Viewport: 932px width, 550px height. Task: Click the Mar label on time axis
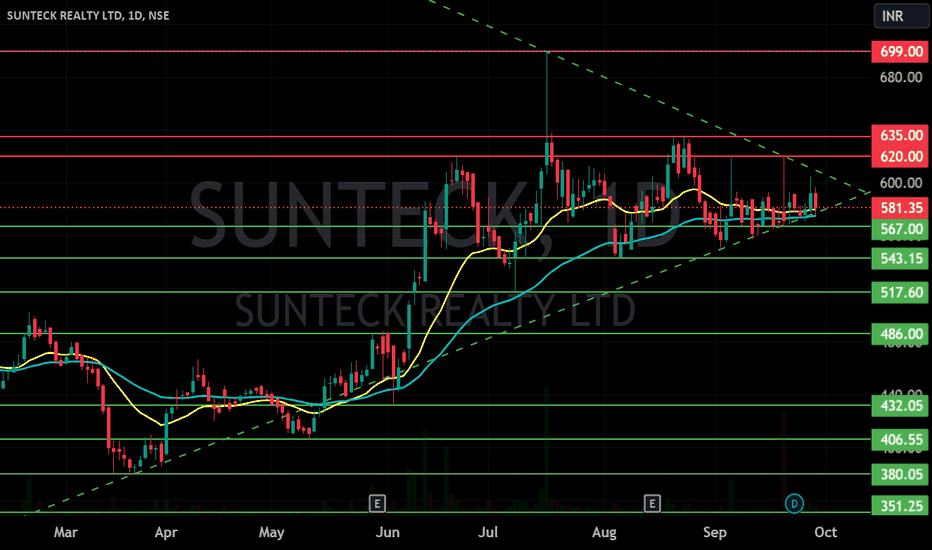pyautogui.click(x=65, y=532)
